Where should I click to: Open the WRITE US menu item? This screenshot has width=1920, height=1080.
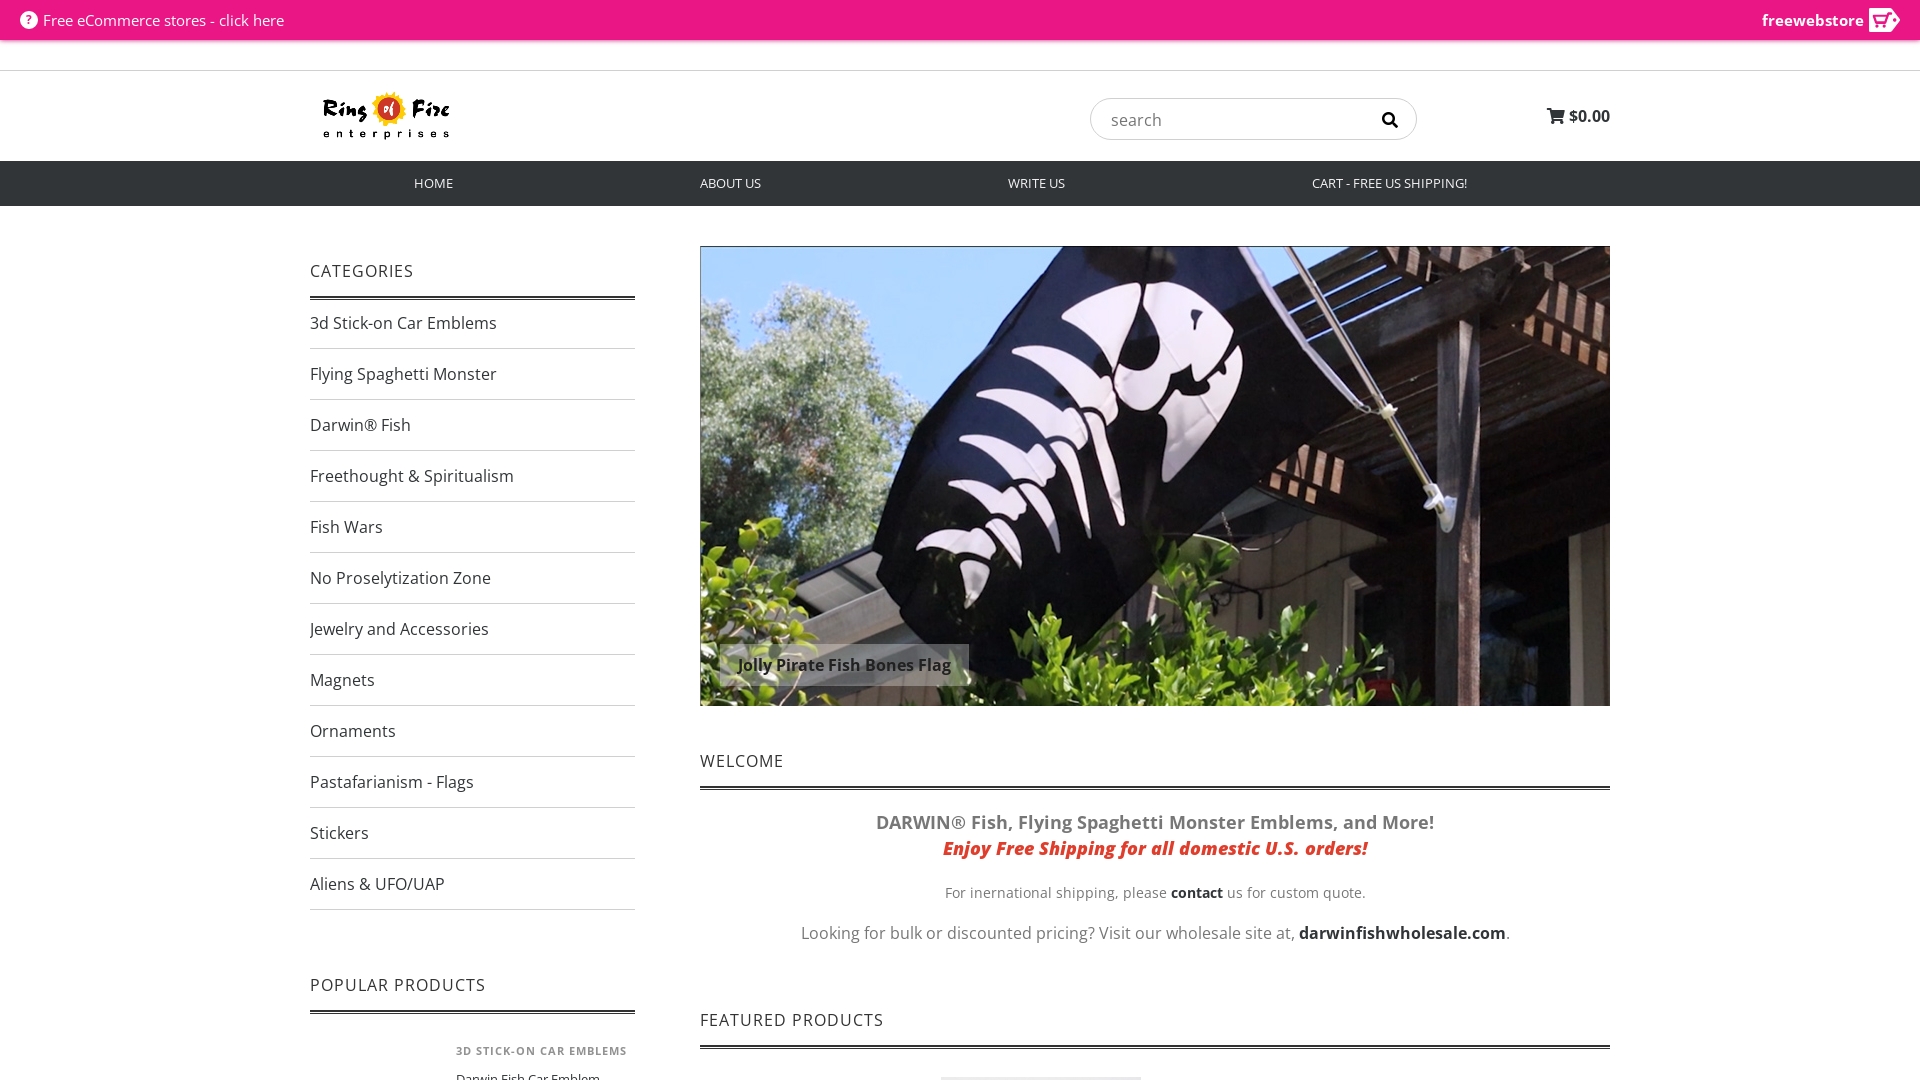(x=1036, y=183)
